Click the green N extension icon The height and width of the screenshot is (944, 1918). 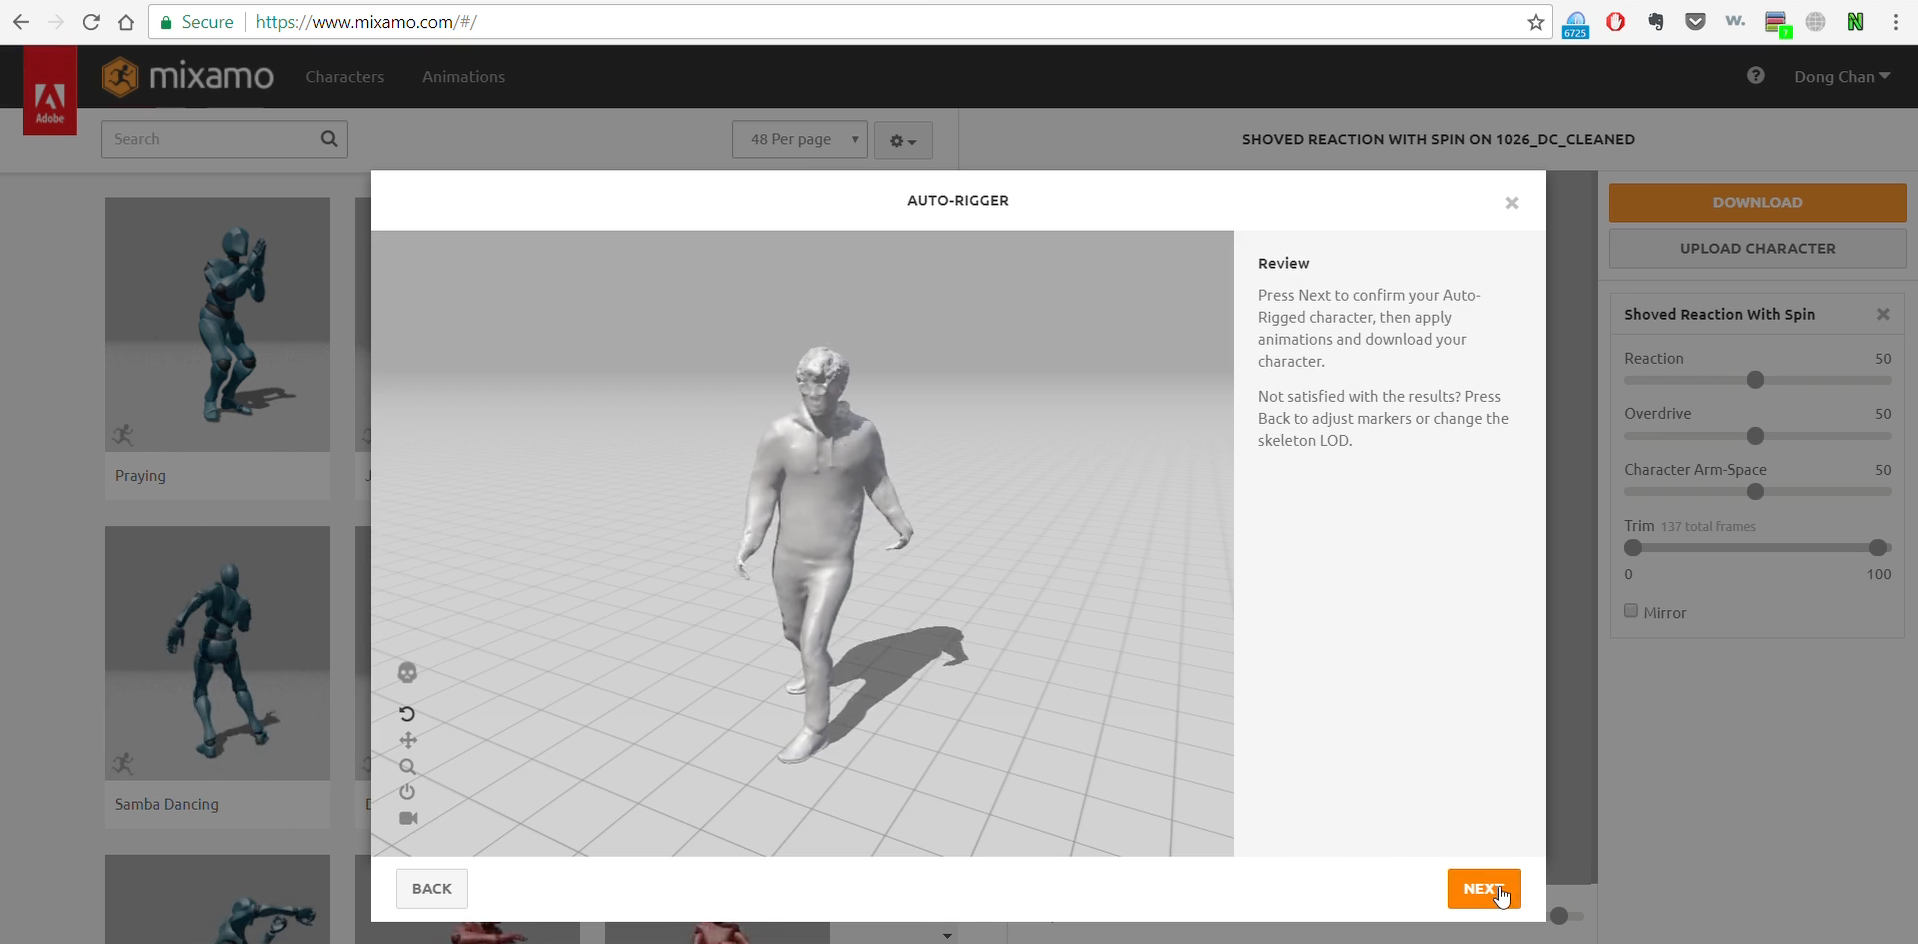coord(1855,22)
